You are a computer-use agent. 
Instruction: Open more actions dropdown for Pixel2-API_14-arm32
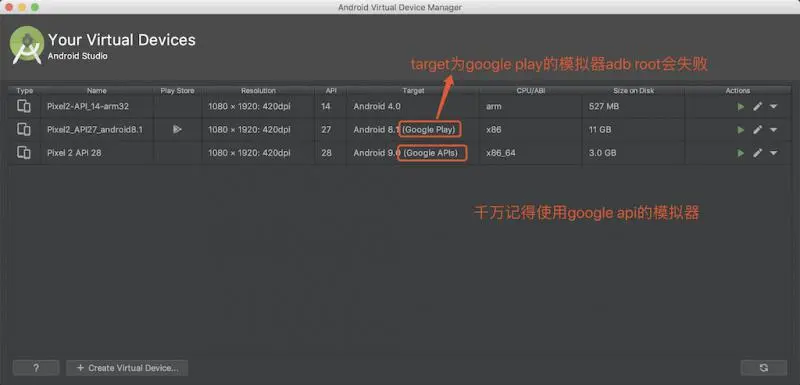coord(773,107)
